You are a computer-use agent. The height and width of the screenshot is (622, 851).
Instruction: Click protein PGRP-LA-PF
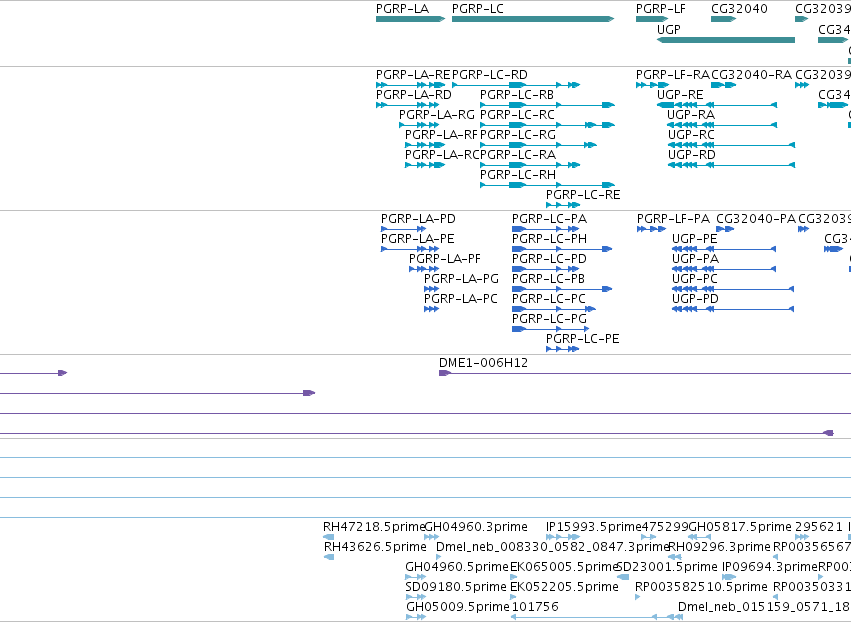424,269
